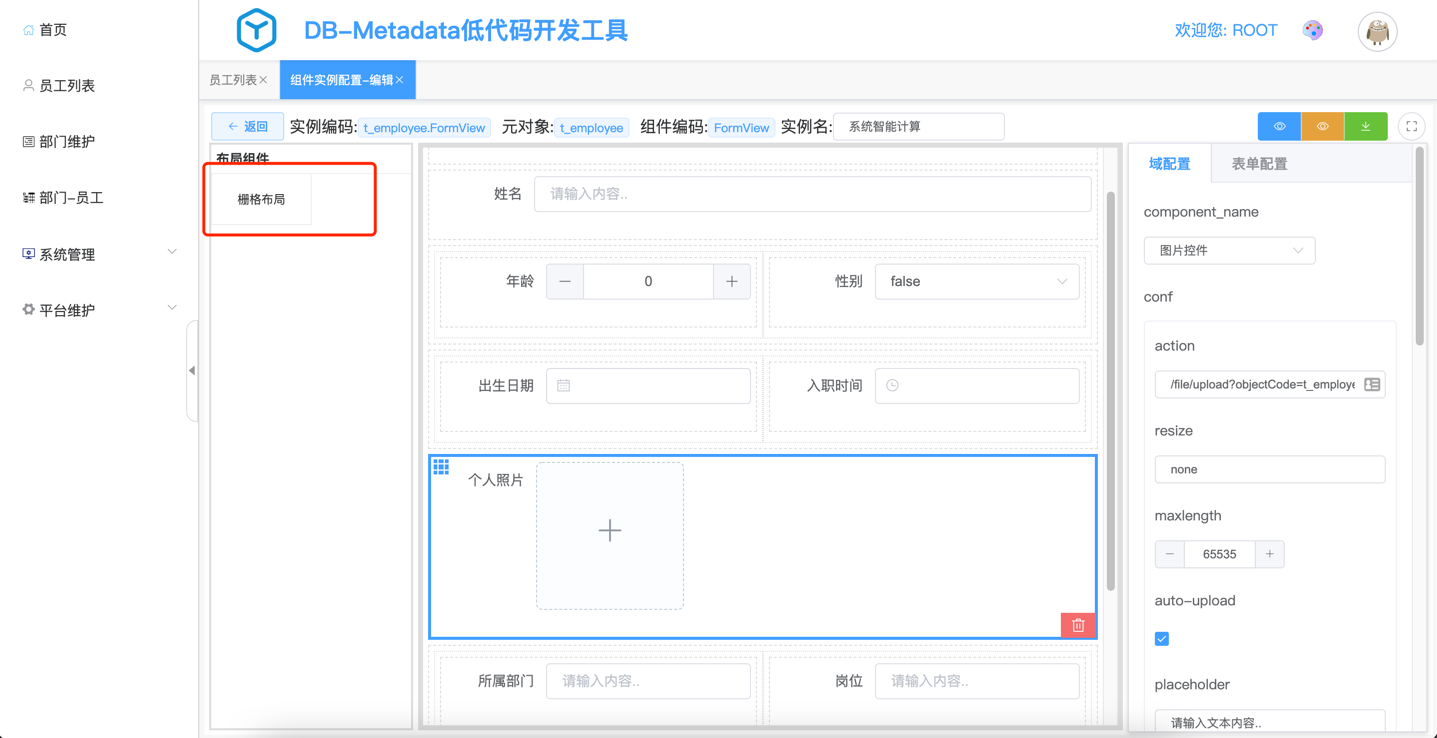Click the plus icon to upload personal photo

pos(610,531)
